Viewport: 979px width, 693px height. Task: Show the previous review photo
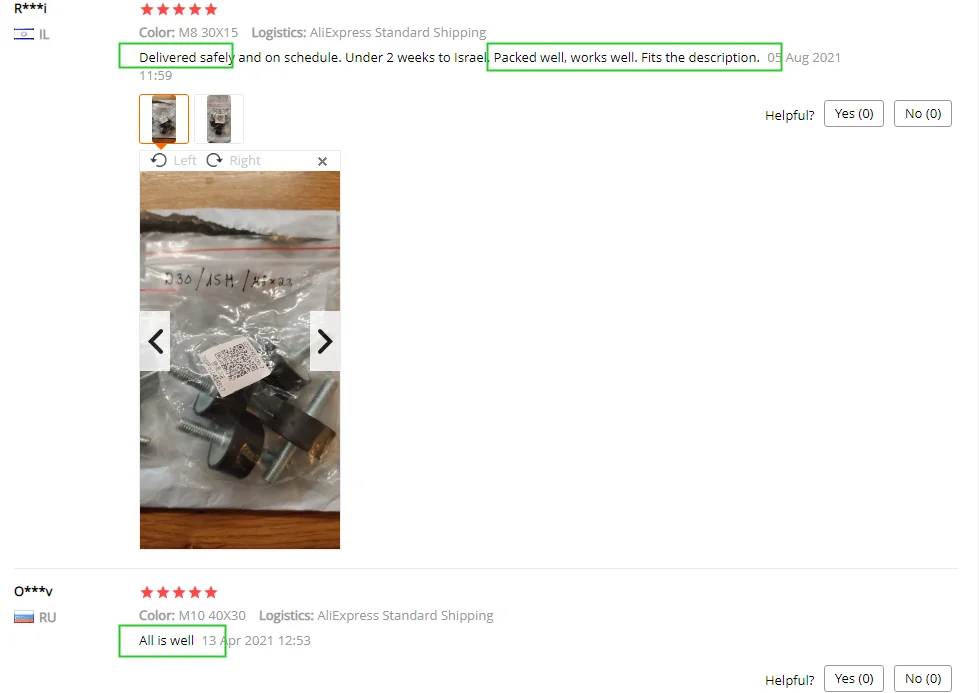pyautogui.click(x=155, y=341)
